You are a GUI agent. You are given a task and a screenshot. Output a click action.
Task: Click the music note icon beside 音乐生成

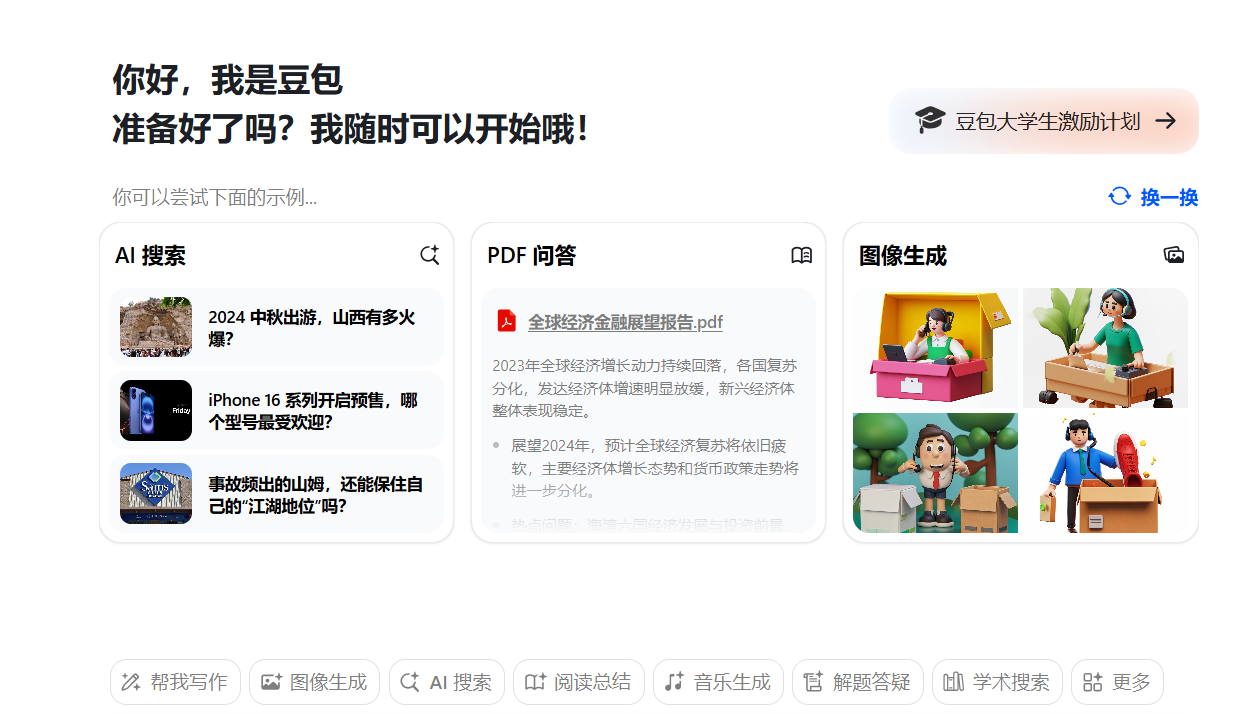(674, 682)
